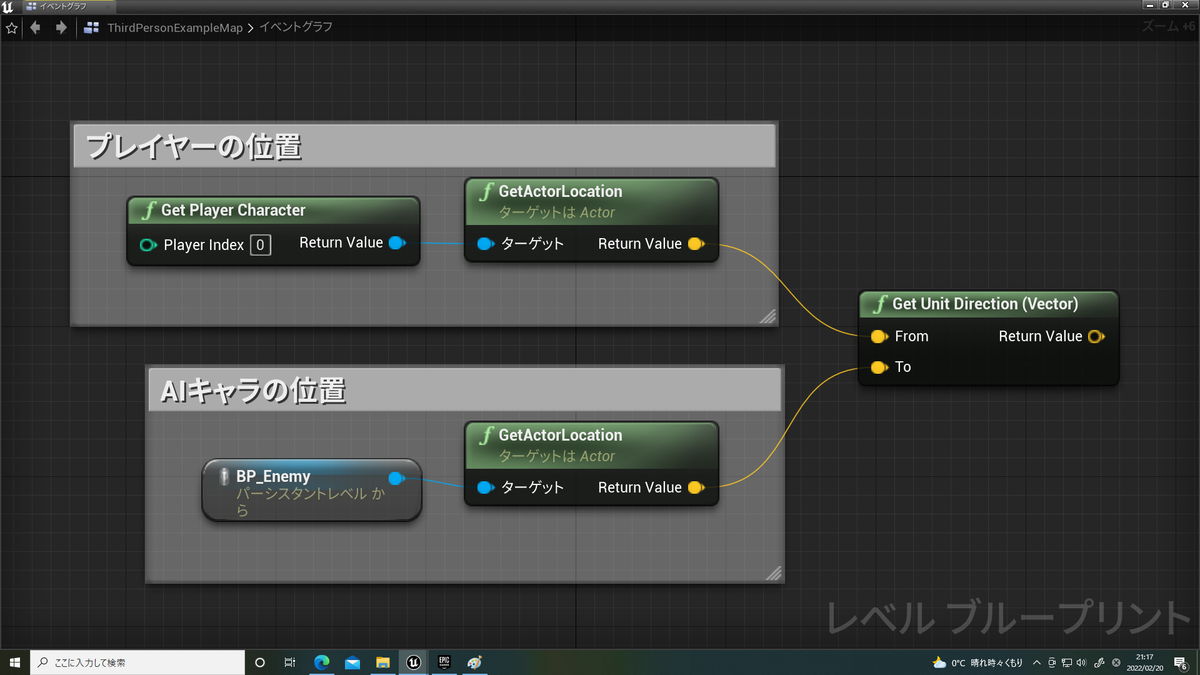Click the graph icon beside ThirdPersonExampleMap breadcrumb
Image resolution: width=1200 pixels, height=675 pixels.
(x=90, y=27)
